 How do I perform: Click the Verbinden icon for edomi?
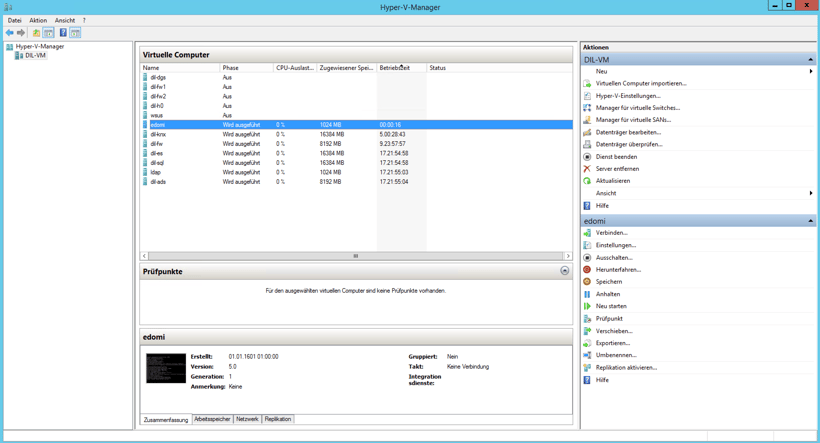(x=587, y=233)
